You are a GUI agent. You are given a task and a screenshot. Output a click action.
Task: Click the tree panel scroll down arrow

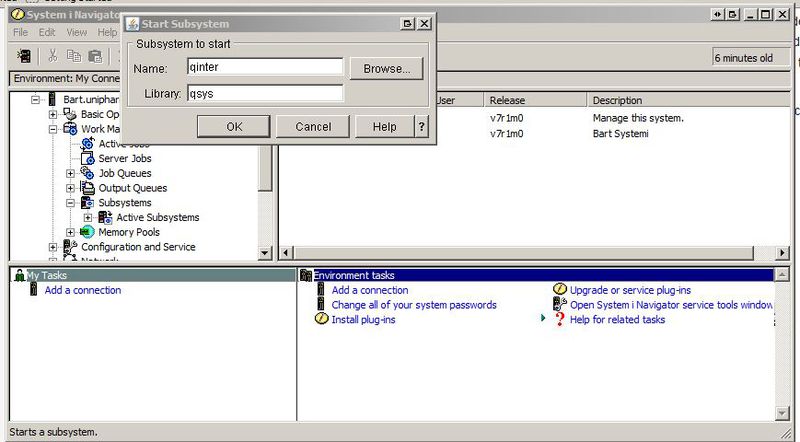click(x=265, y=253)
